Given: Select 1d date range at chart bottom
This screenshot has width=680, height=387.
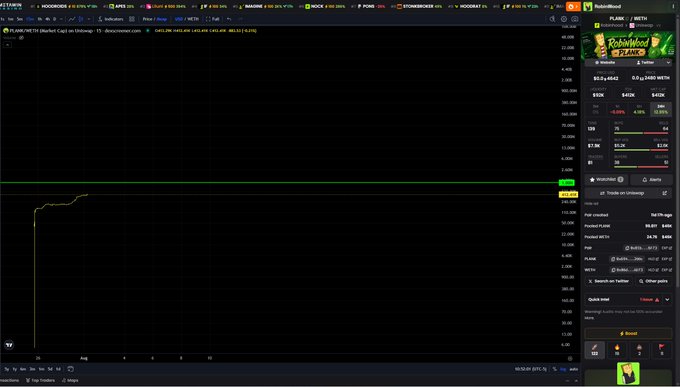Looking at the screenshot, I should coord(58,369).
